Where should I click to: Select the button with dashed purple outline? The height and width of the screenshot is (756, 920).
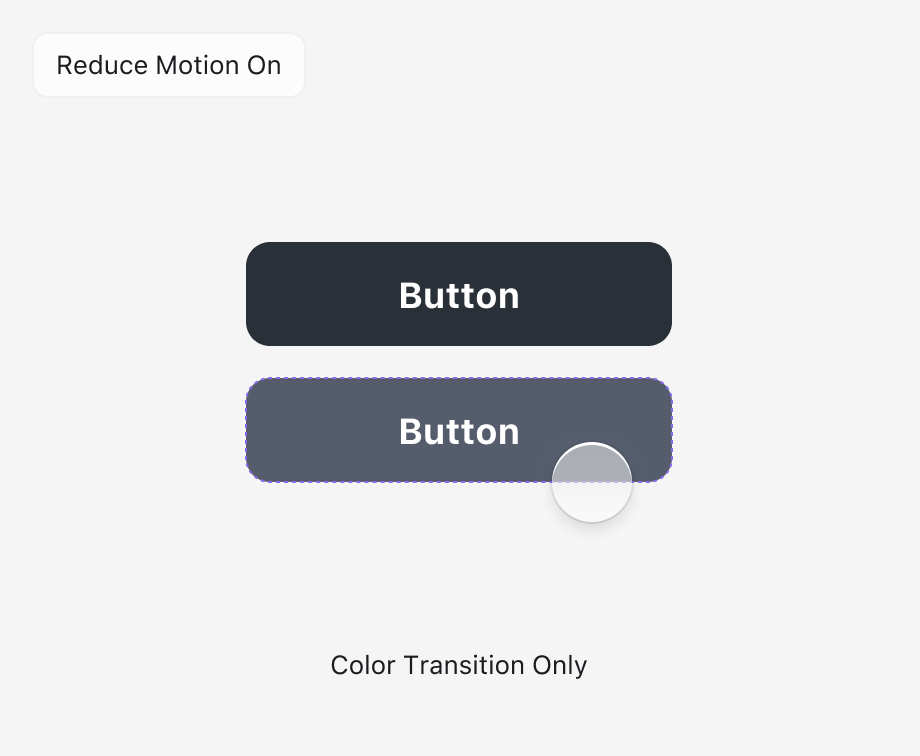[x=459, y=430]
